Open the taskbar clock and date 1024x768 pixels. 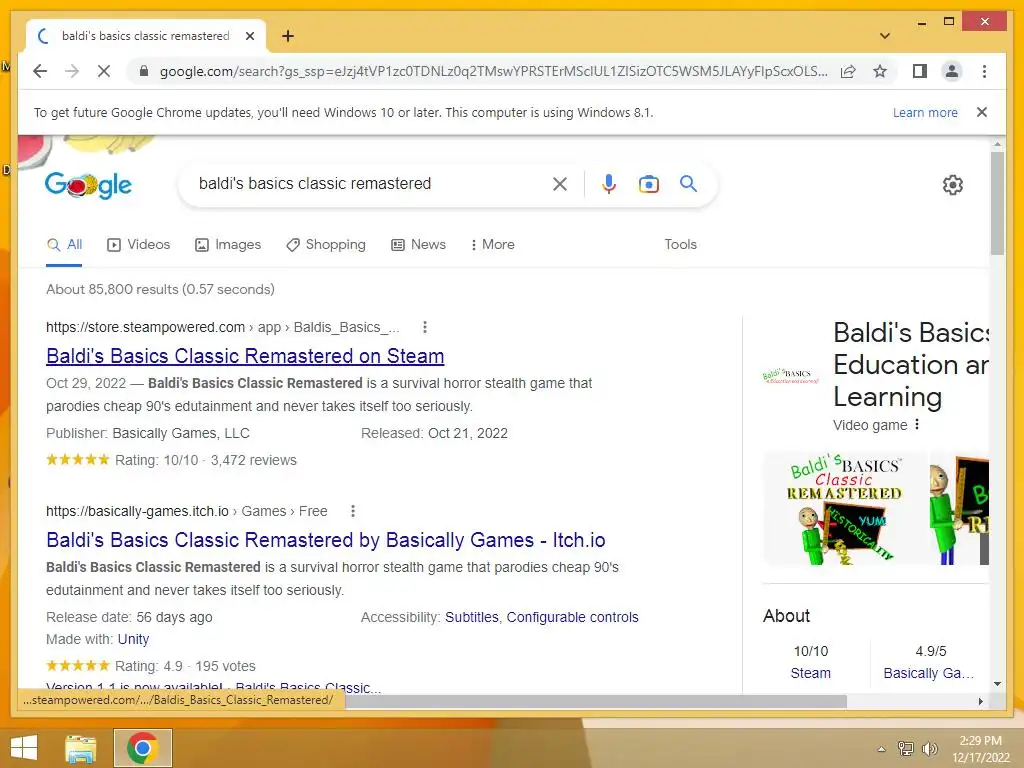pyautogui.click(x=980, y=749)
